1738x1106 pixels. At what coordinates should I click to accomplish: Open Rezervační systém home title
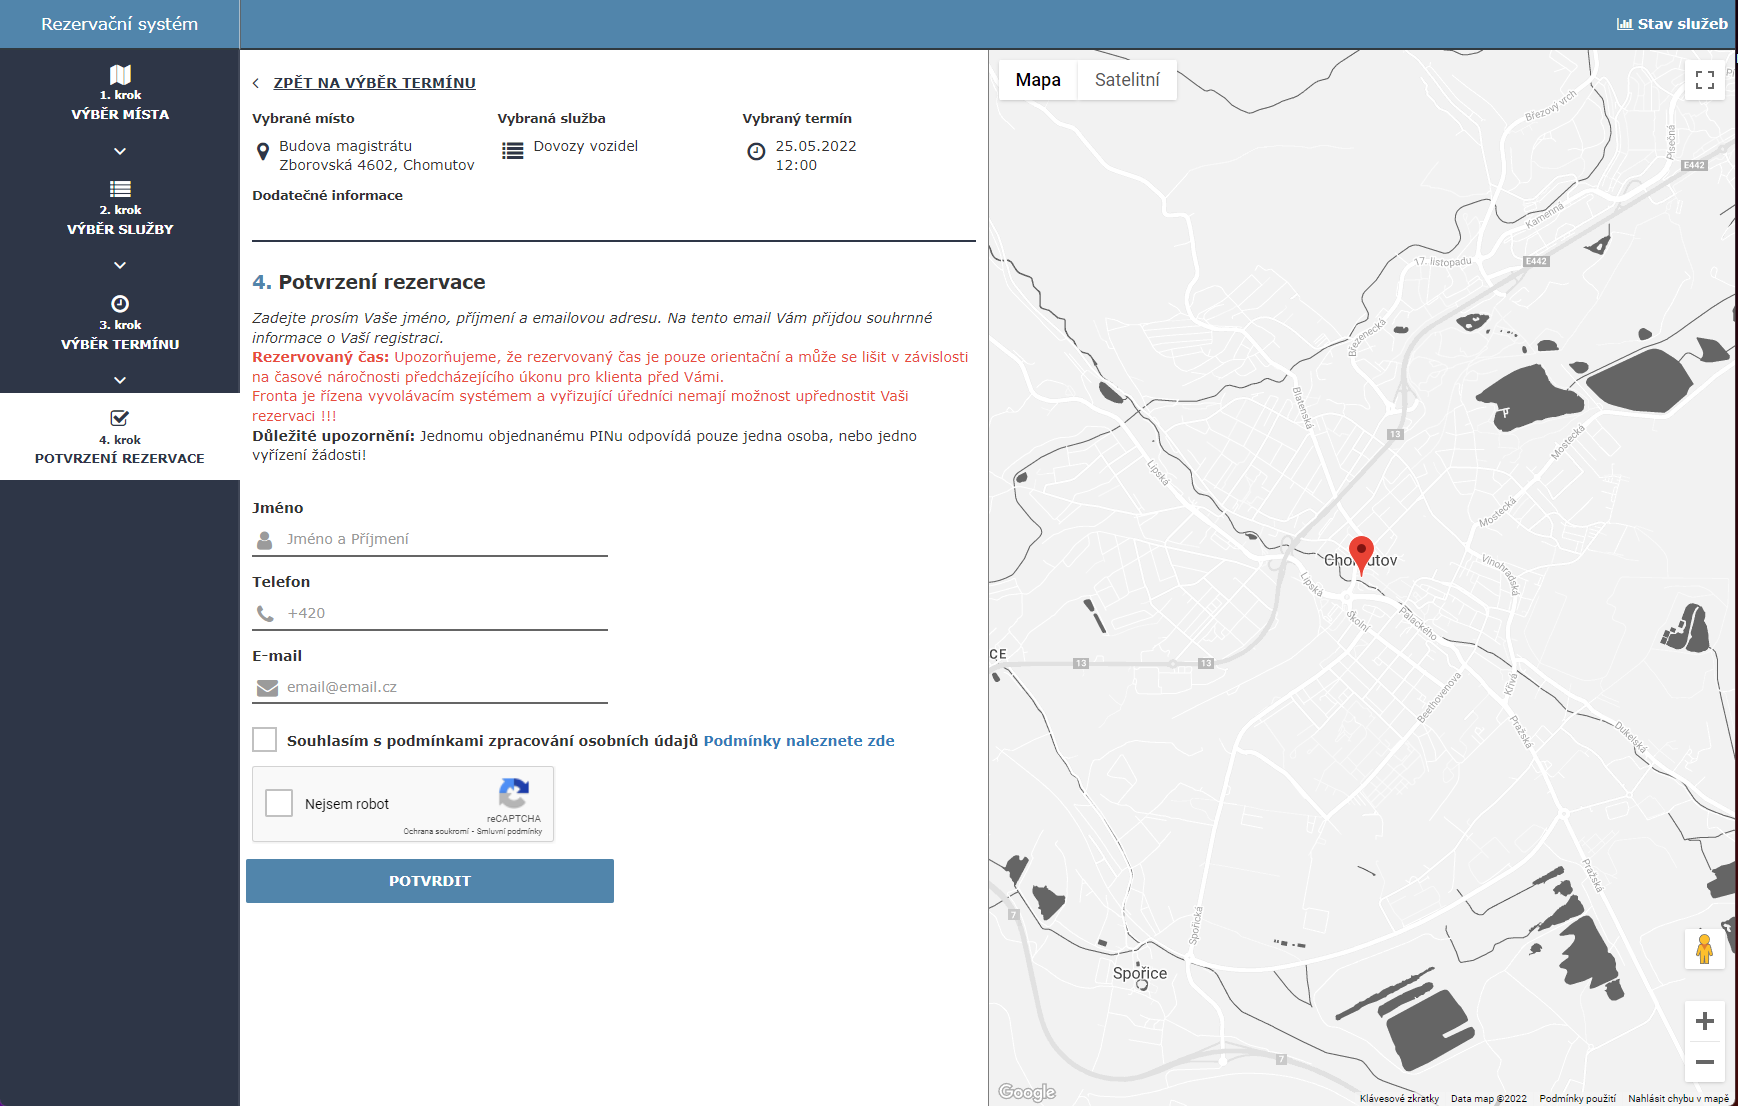coord(120,24)
